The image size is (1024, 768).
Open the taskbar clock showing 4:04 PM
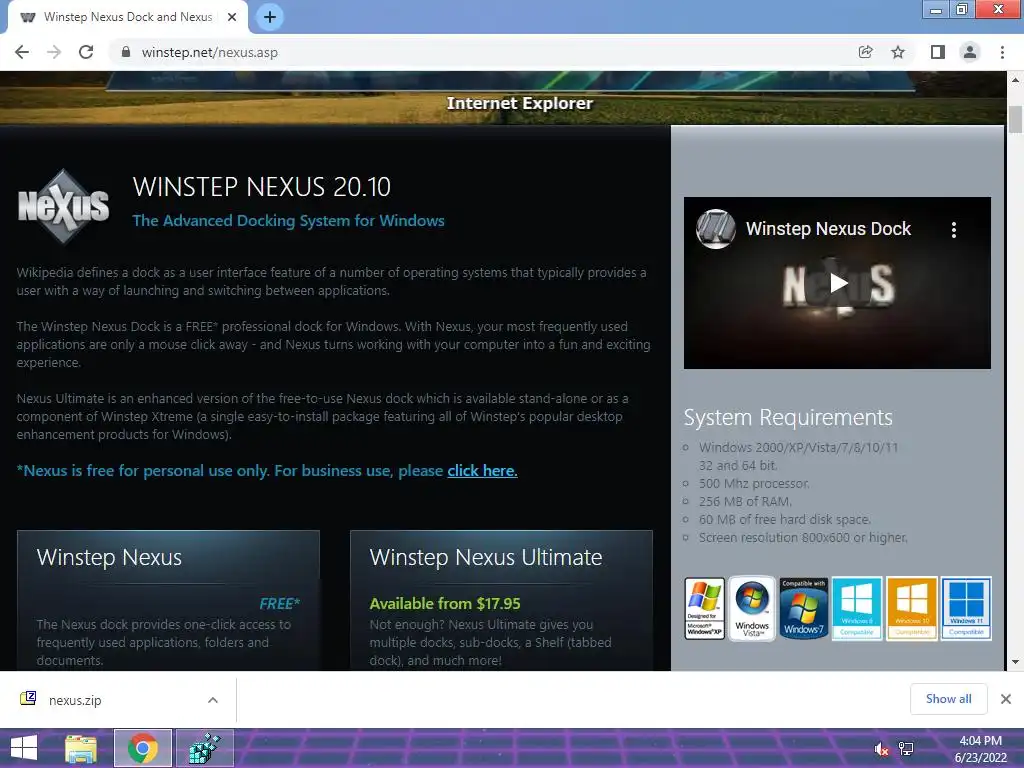pos(980,749)
